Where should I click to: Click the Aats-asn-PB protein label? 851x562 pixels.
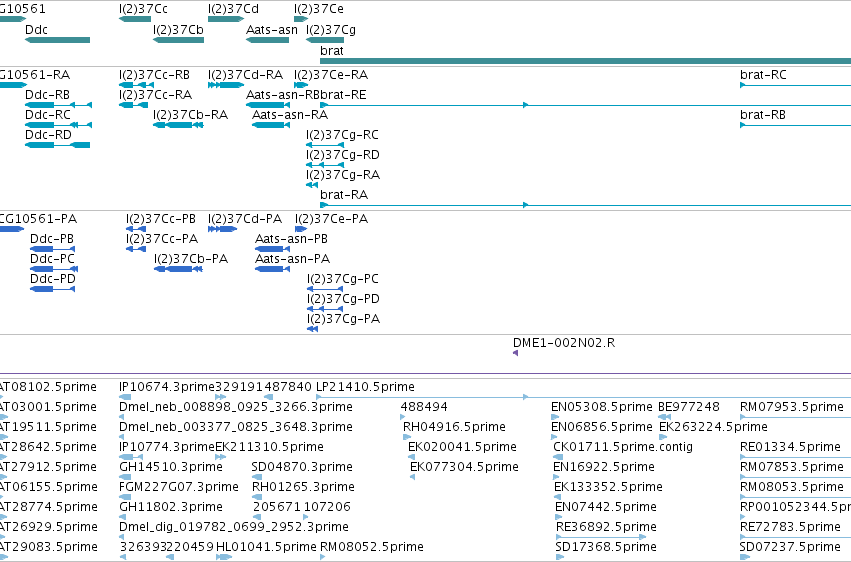click(291, 239)
